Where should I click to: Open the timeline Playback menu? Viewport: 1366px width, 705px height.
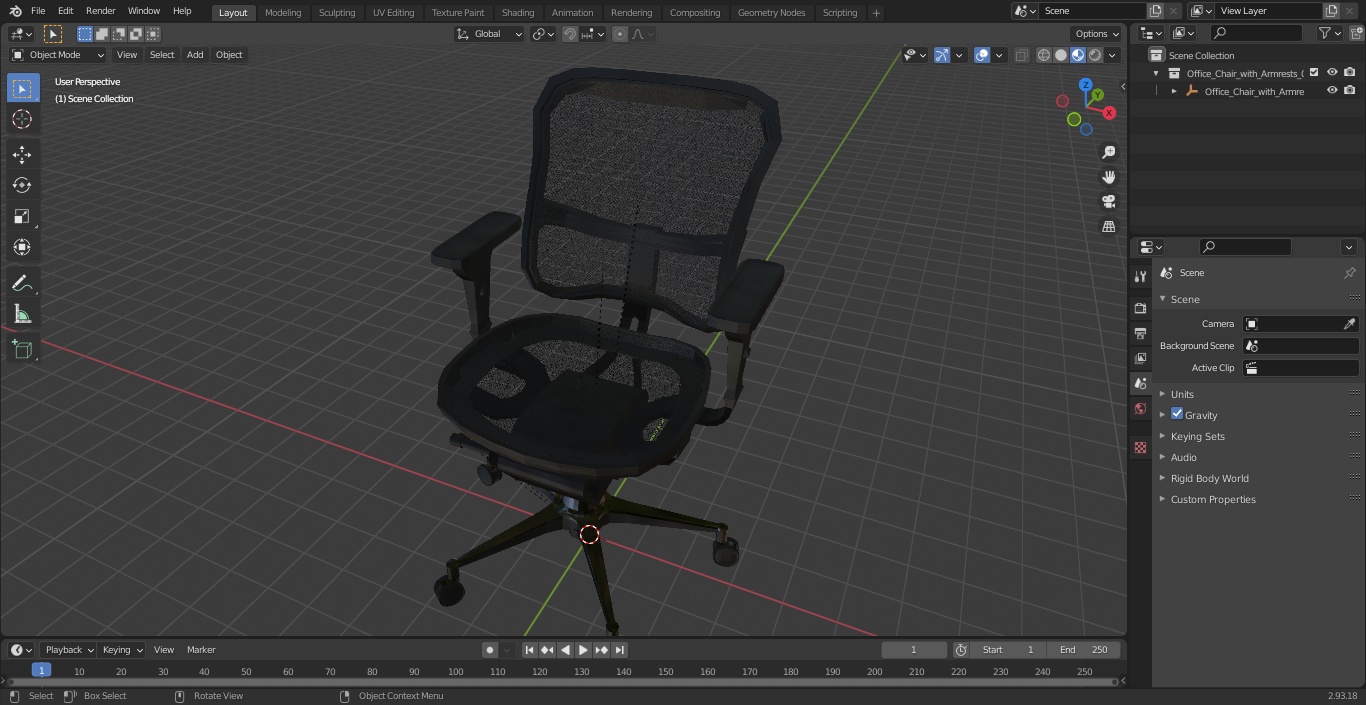point(68,650)
